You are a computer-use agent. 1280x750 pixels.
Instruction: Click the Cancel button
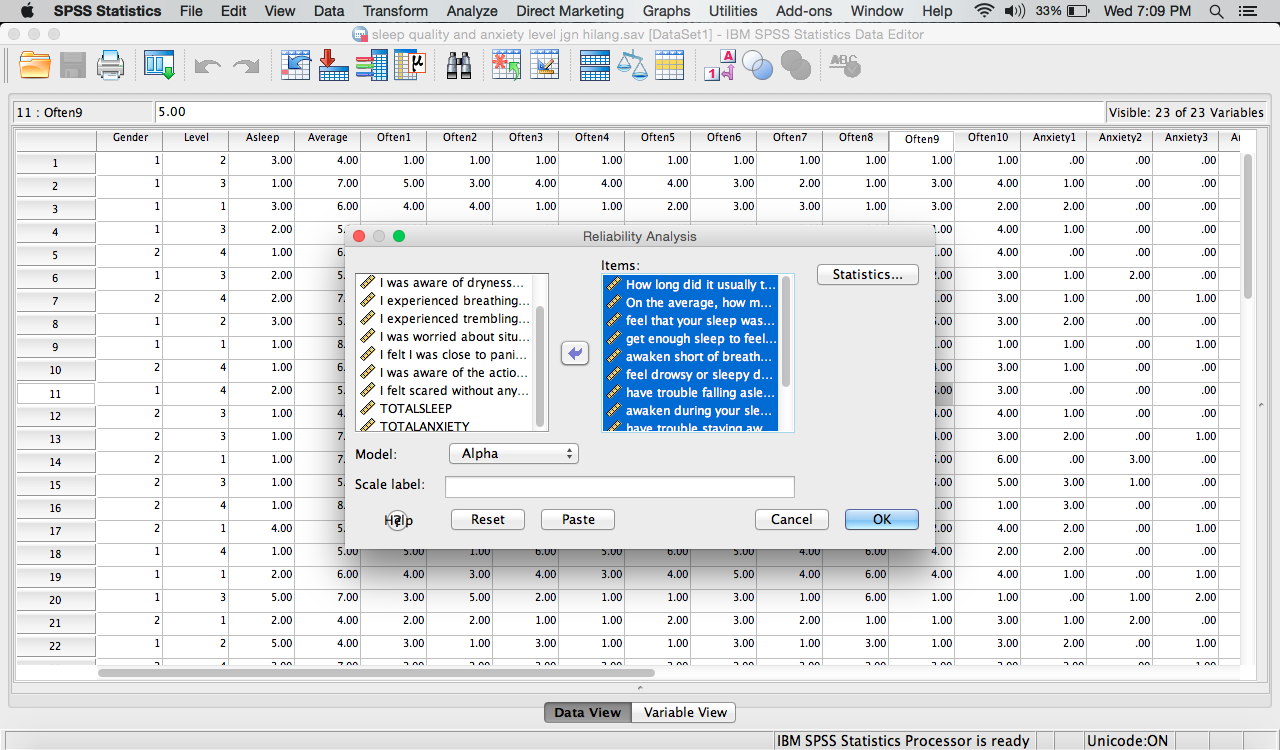pyautogui.click(x=792, y=519)
